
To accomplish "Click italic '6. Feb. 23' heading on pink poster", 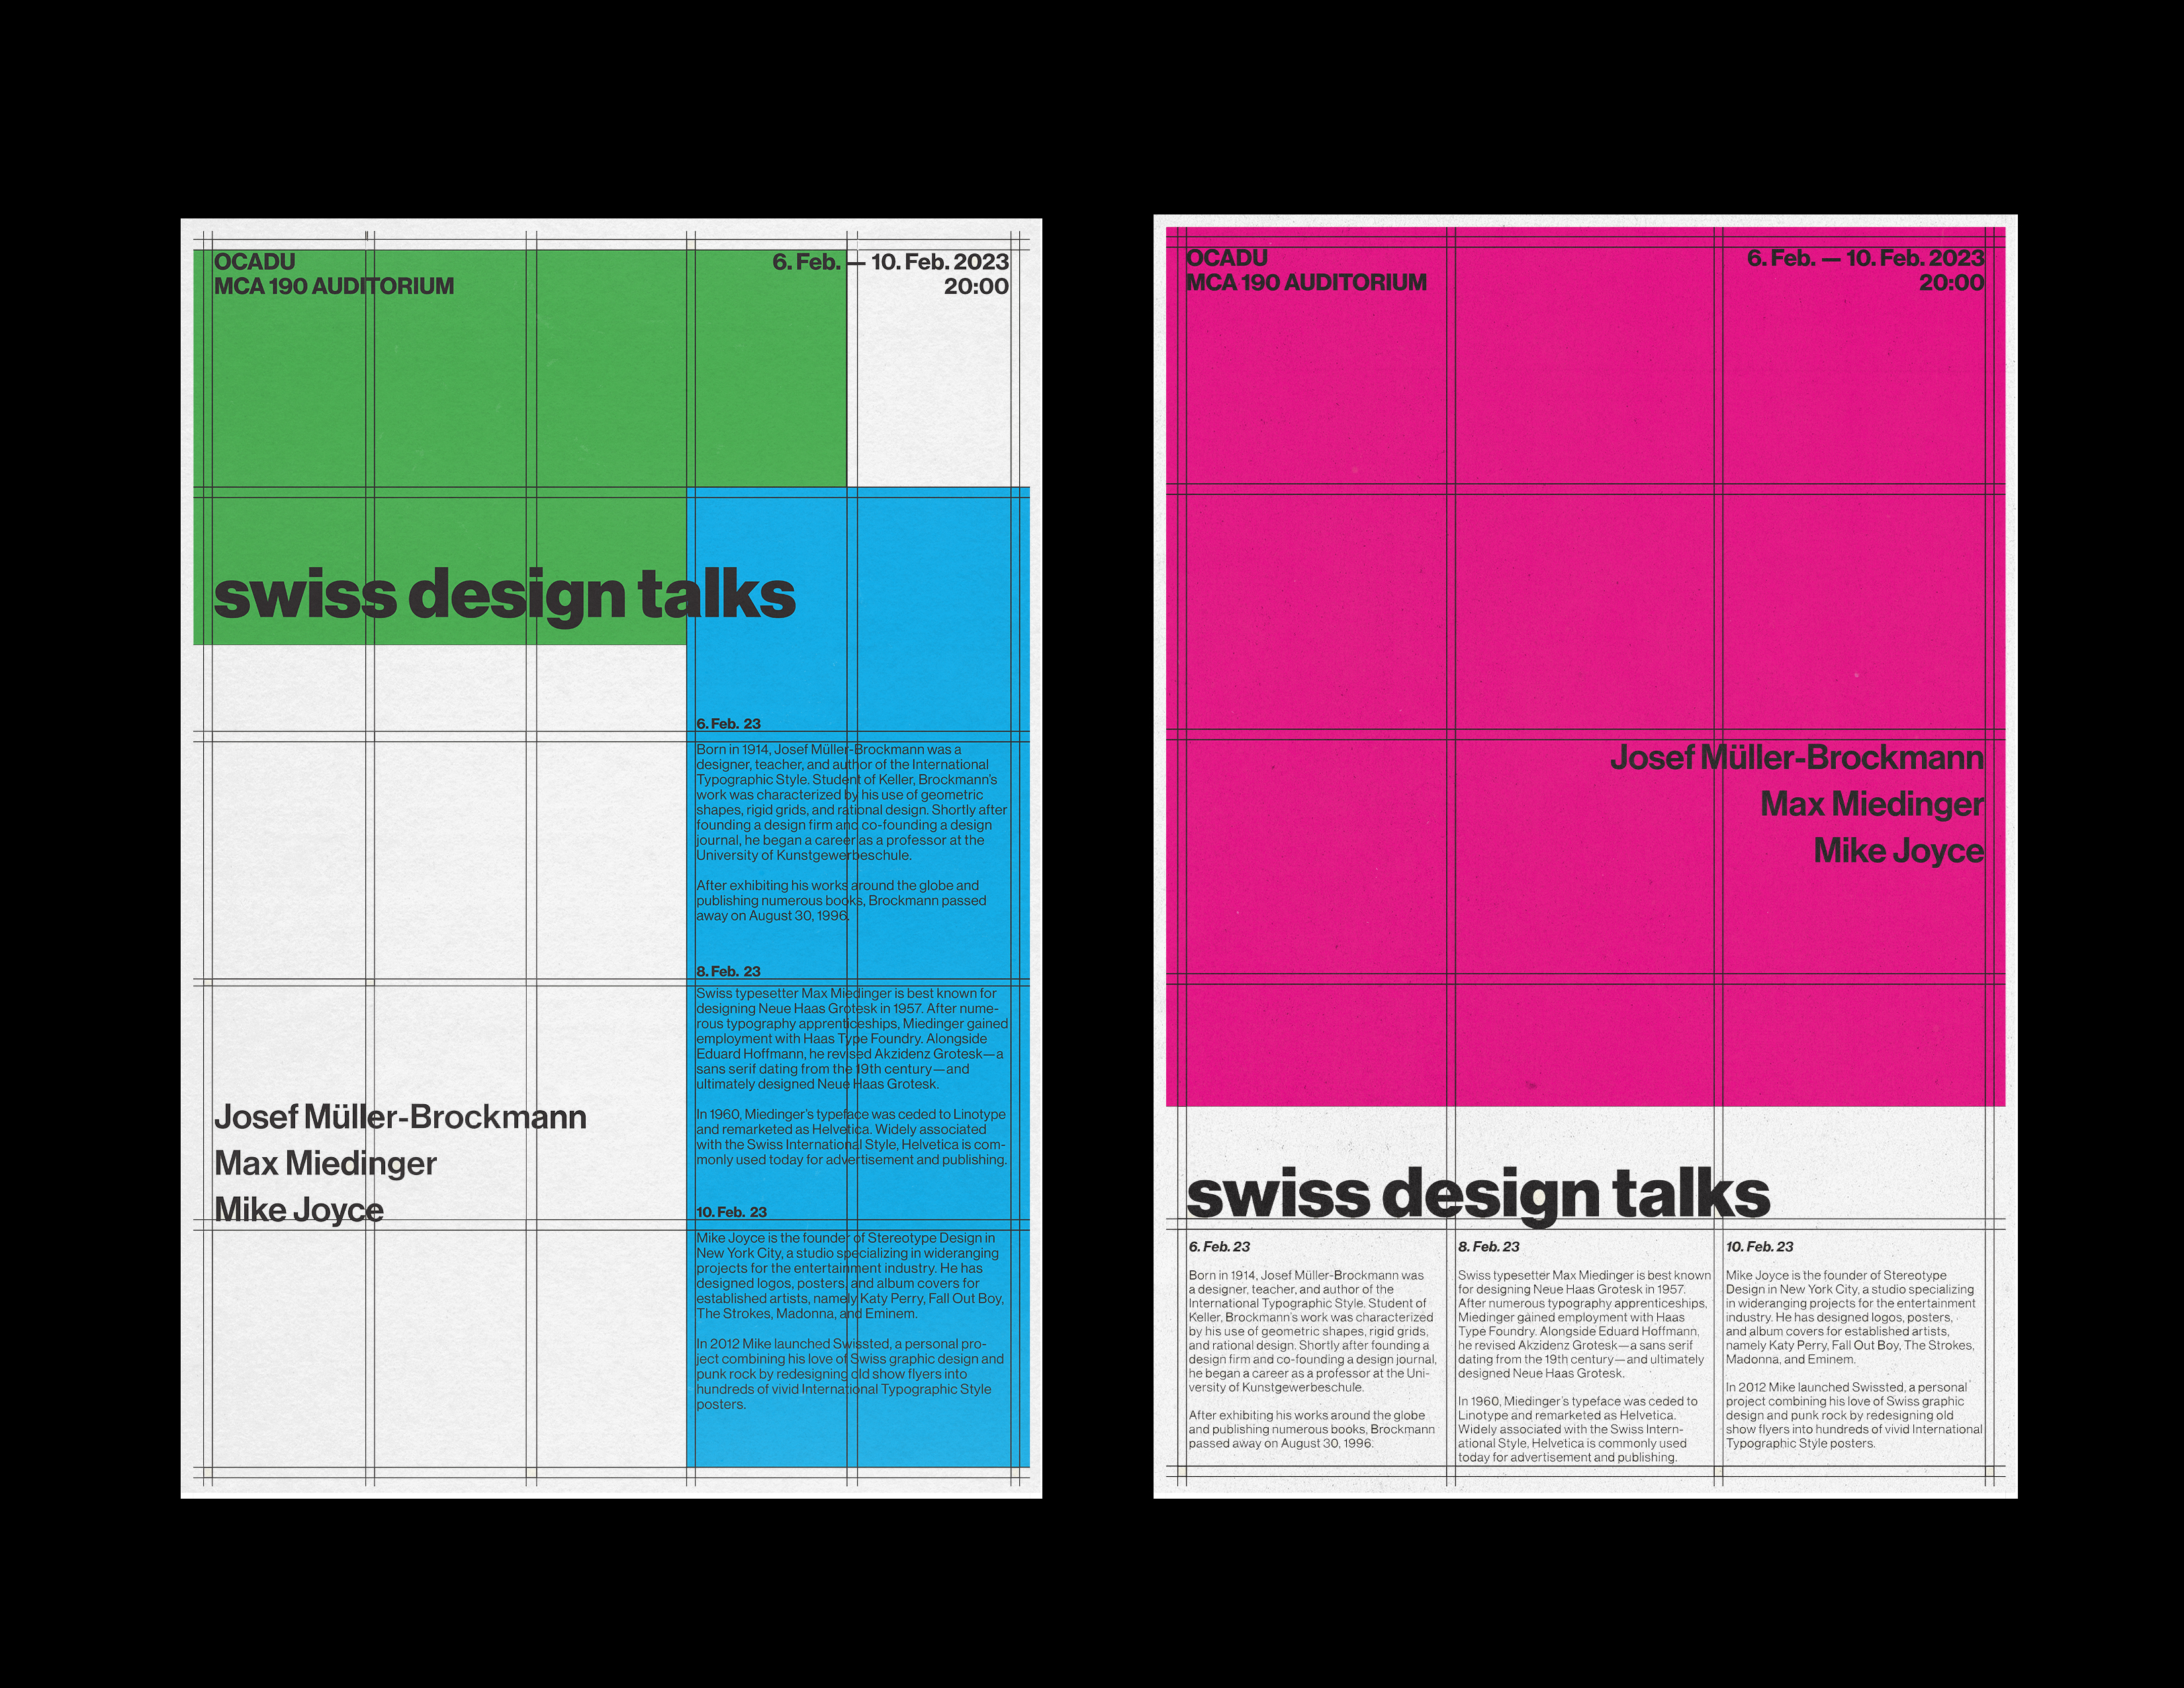I will (x=1219, y=1247).
